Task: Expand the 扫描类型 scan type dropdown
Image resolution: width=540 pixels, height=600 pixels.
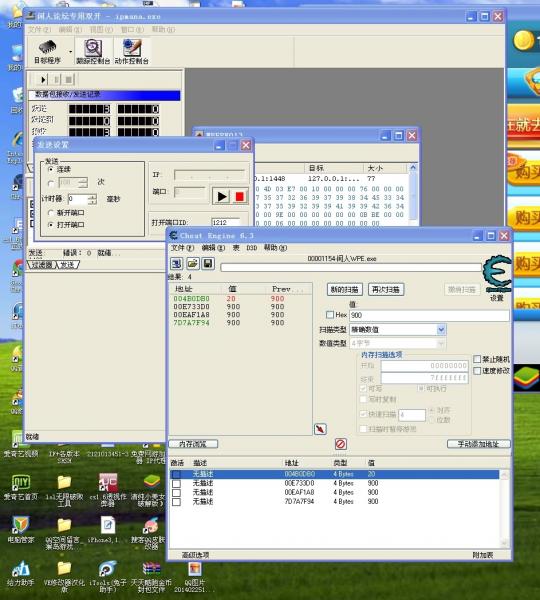Action: (441, 329)
